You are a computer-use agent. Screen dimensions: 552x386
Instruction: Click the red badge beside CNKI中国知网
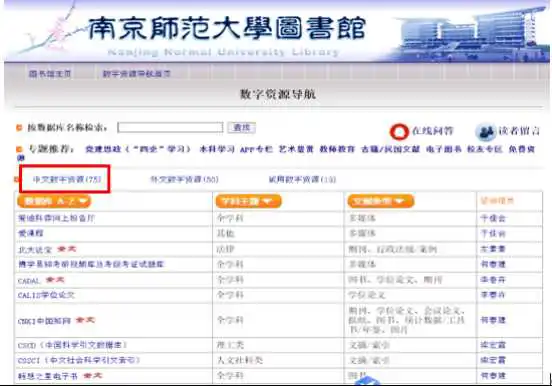point(85,320)
